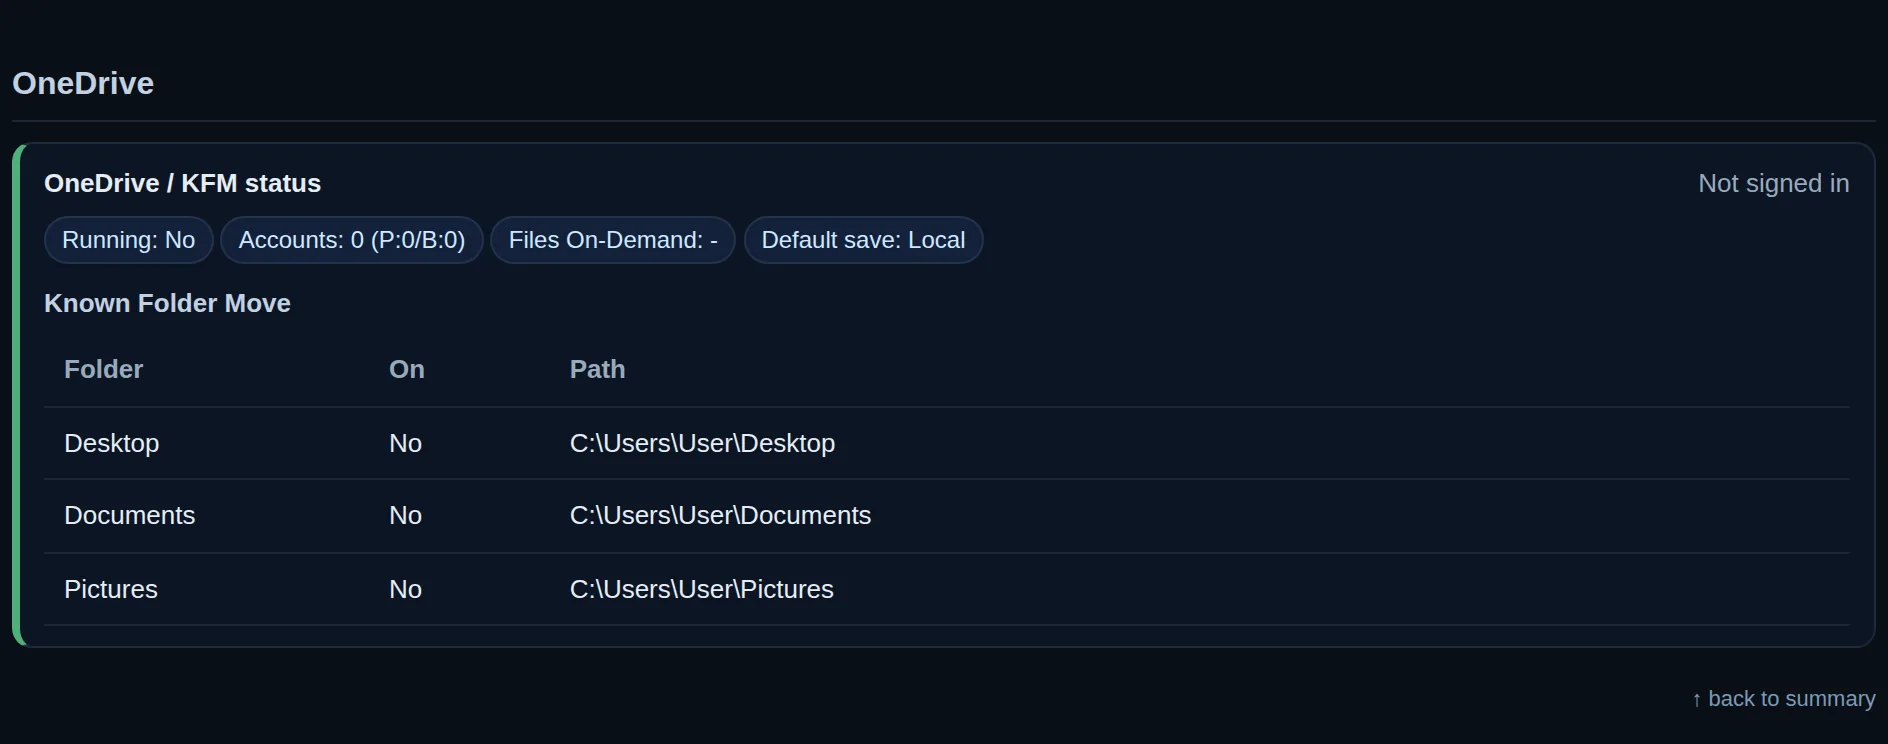Viewport: 1888px width, 744px height.
Task: Click the Path column header
Action: pos(598,369)
